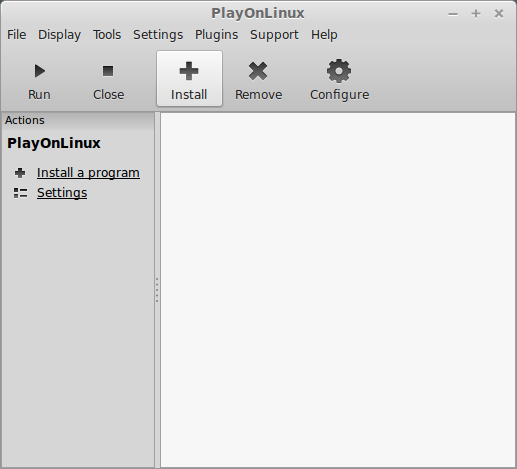Maximize the PlayOnLinux window with plus button
Viewport: 517px width, 469px height.
pyautogui.click(x=476, y=14)
